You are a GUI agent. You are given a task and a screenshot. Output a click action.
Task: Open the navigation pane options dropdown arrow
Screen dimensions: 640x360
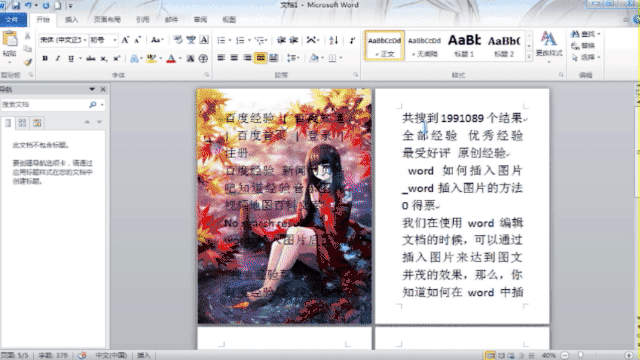click(92, 89)
